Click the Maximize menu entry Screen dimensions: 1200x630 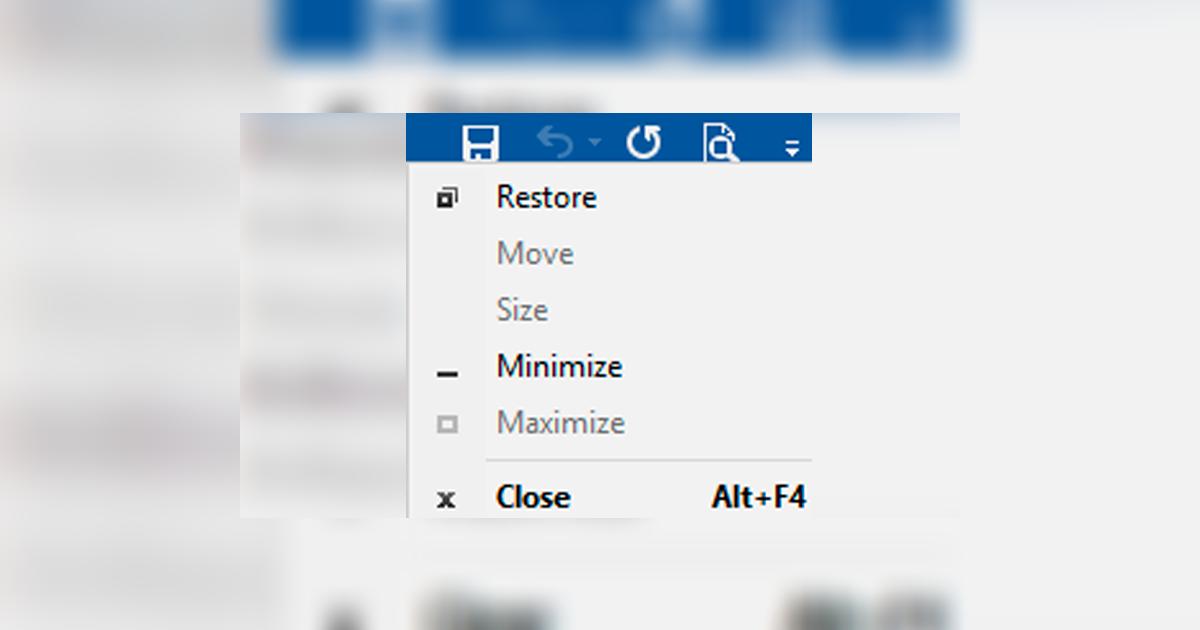tap(560, 423)
